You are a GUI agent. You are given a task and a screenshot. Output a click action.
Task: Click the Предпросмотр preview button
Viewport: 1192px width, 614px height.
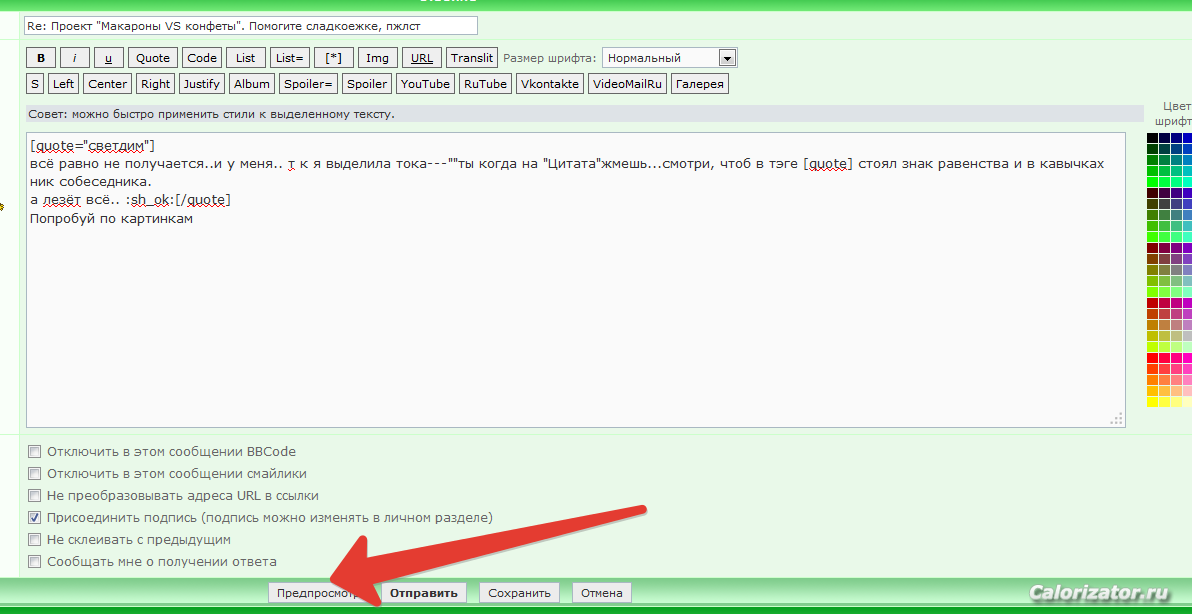(322, 593)
